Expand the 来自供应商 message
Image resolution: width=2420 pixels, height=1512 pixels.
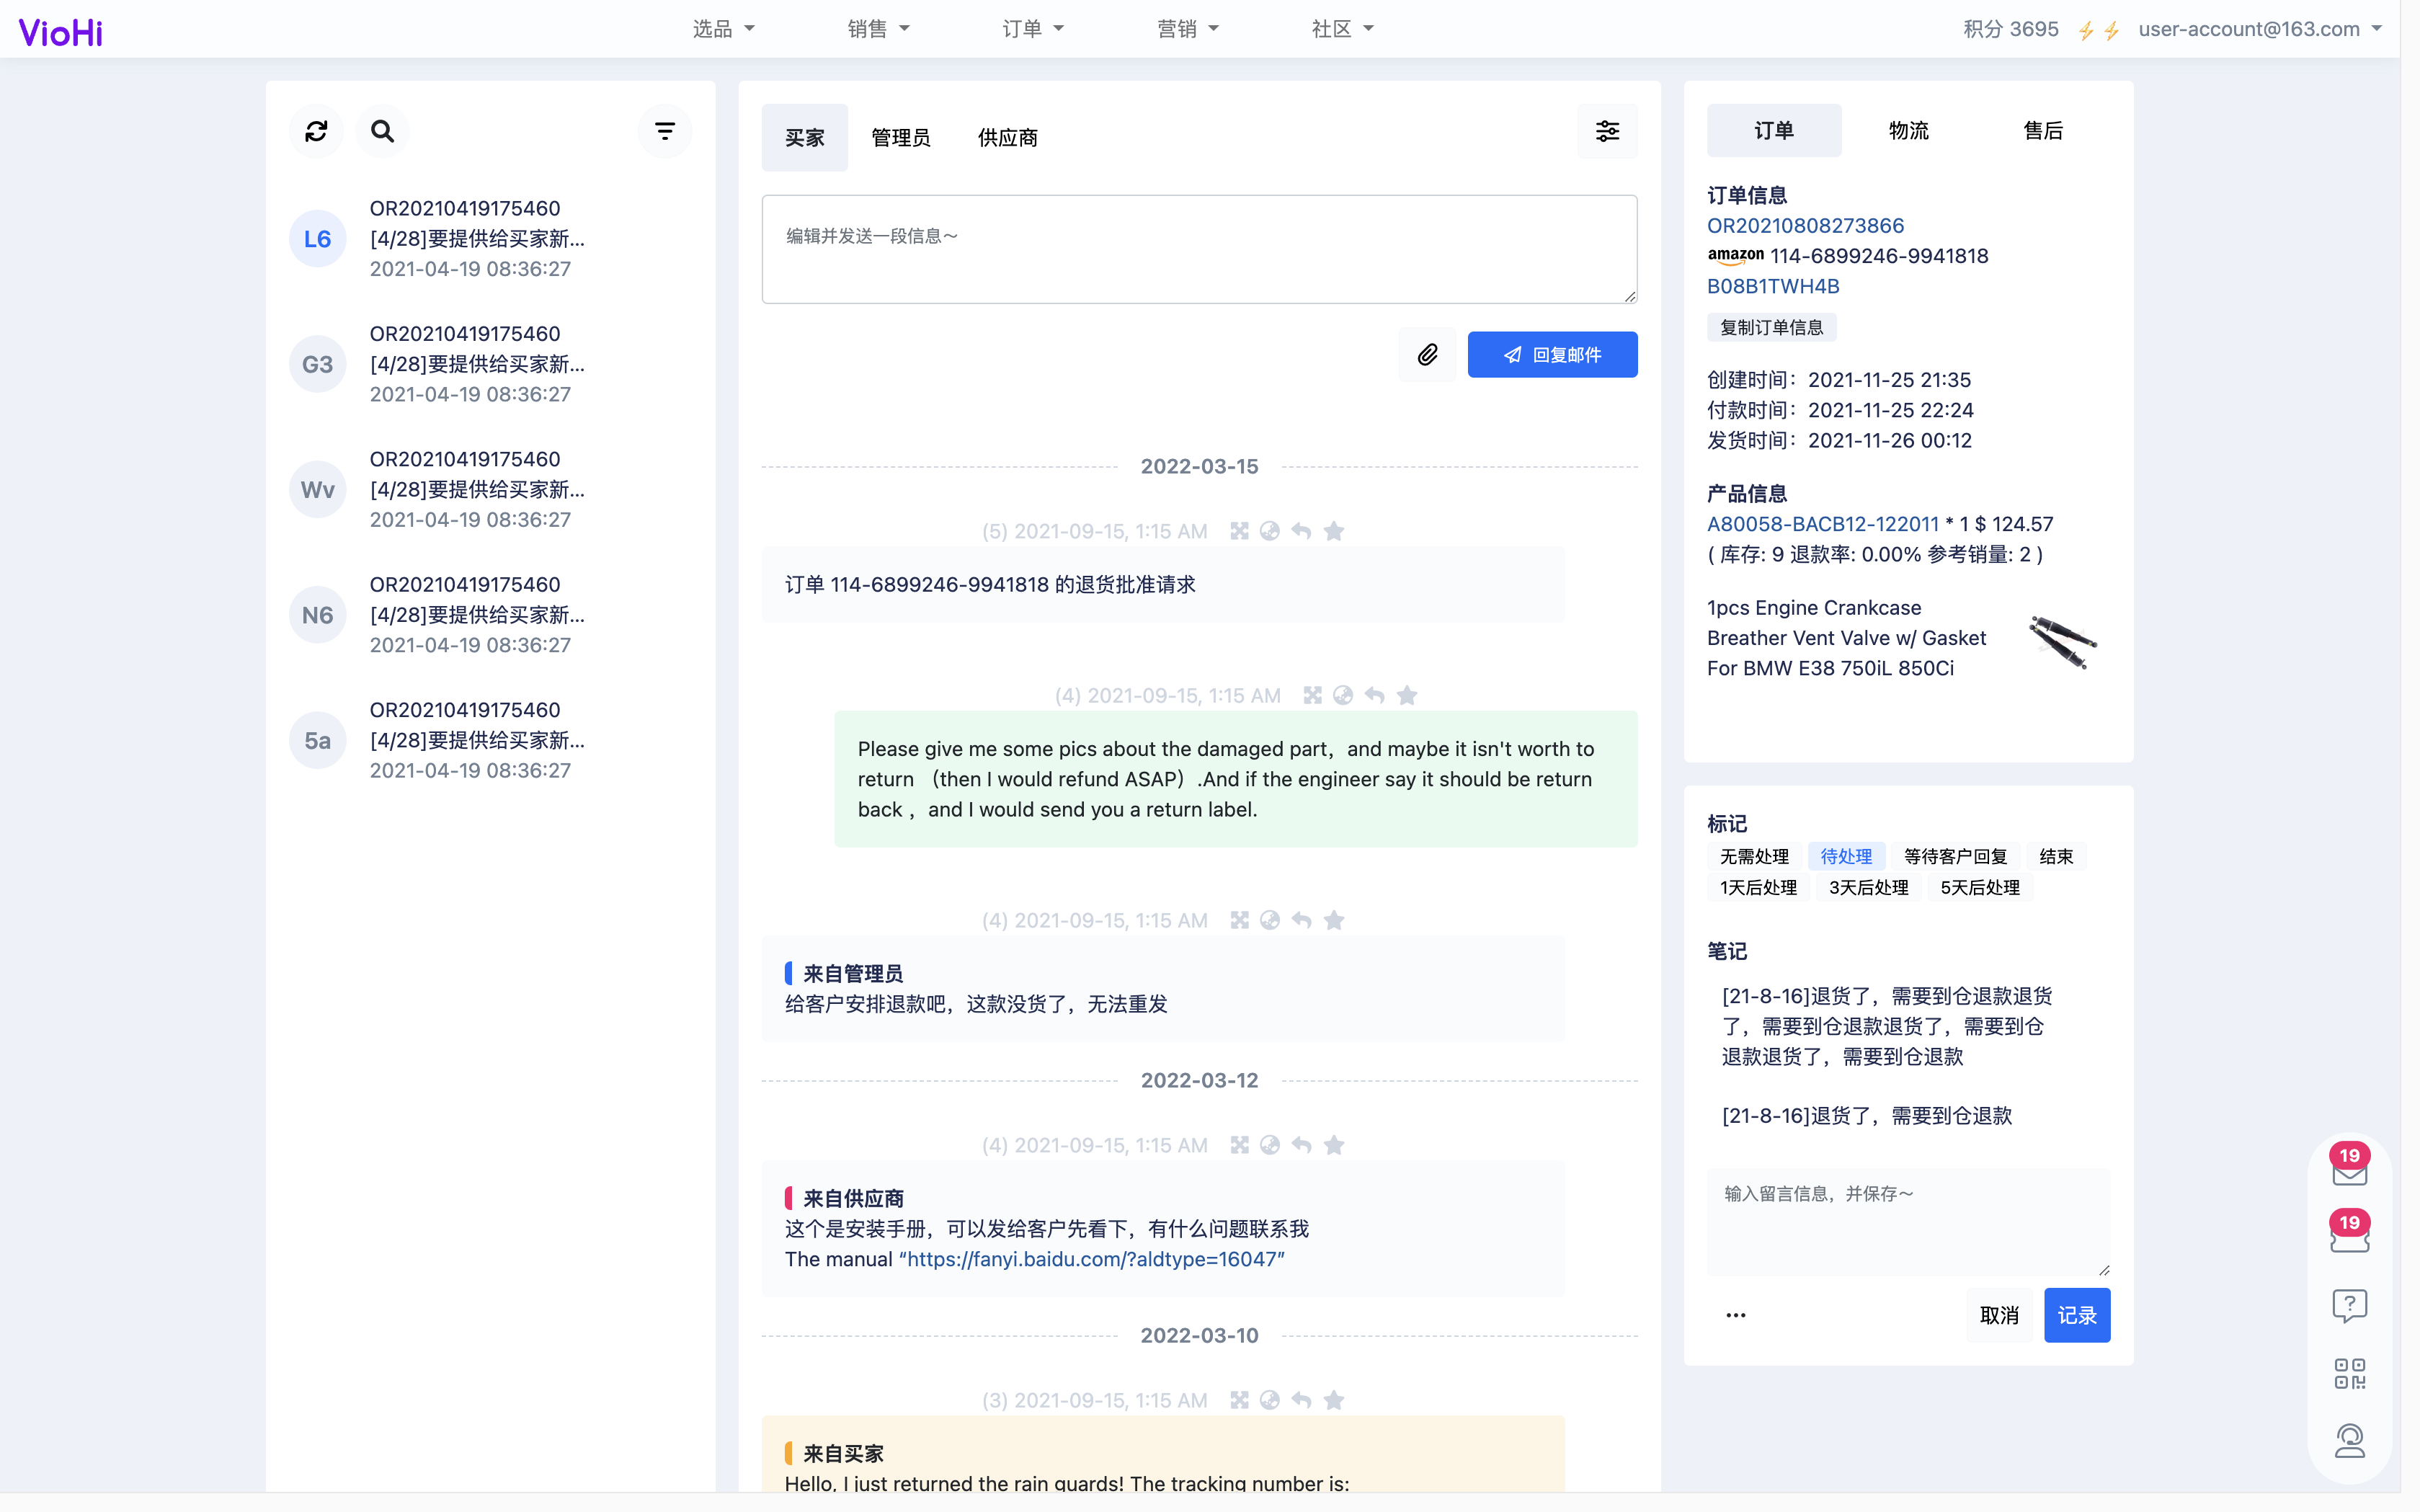[x=1239, y=1145]
